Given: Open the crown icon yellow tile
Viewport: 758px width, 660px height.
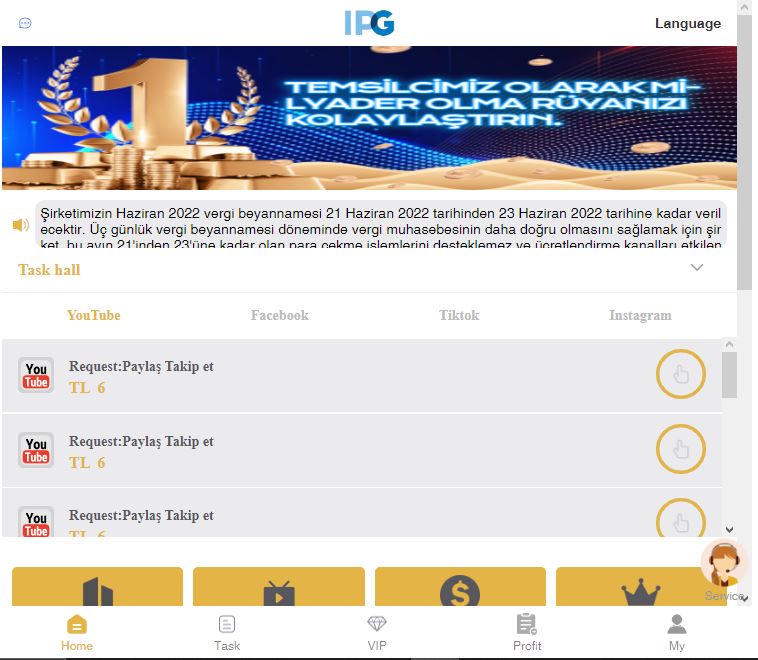Looking at the screenshot, I should coord(641,587).
